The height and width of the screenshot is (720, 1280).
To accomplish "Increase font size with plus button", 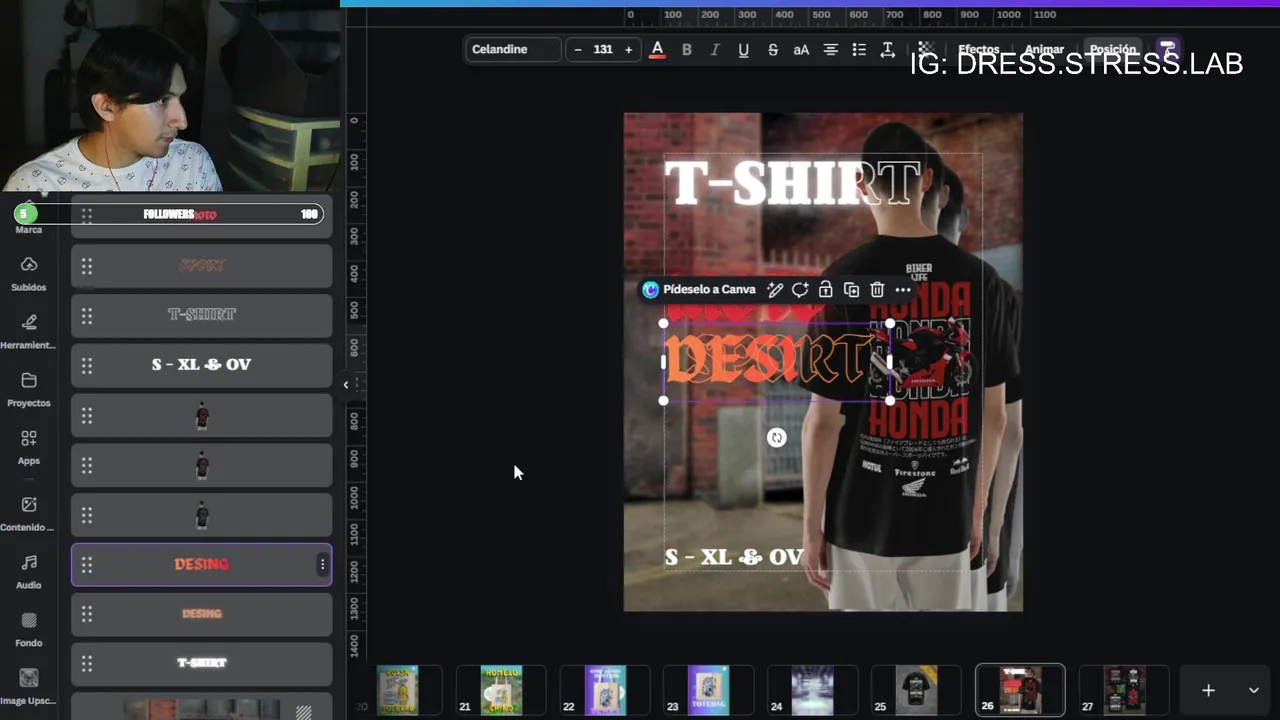I will [628, 49].
